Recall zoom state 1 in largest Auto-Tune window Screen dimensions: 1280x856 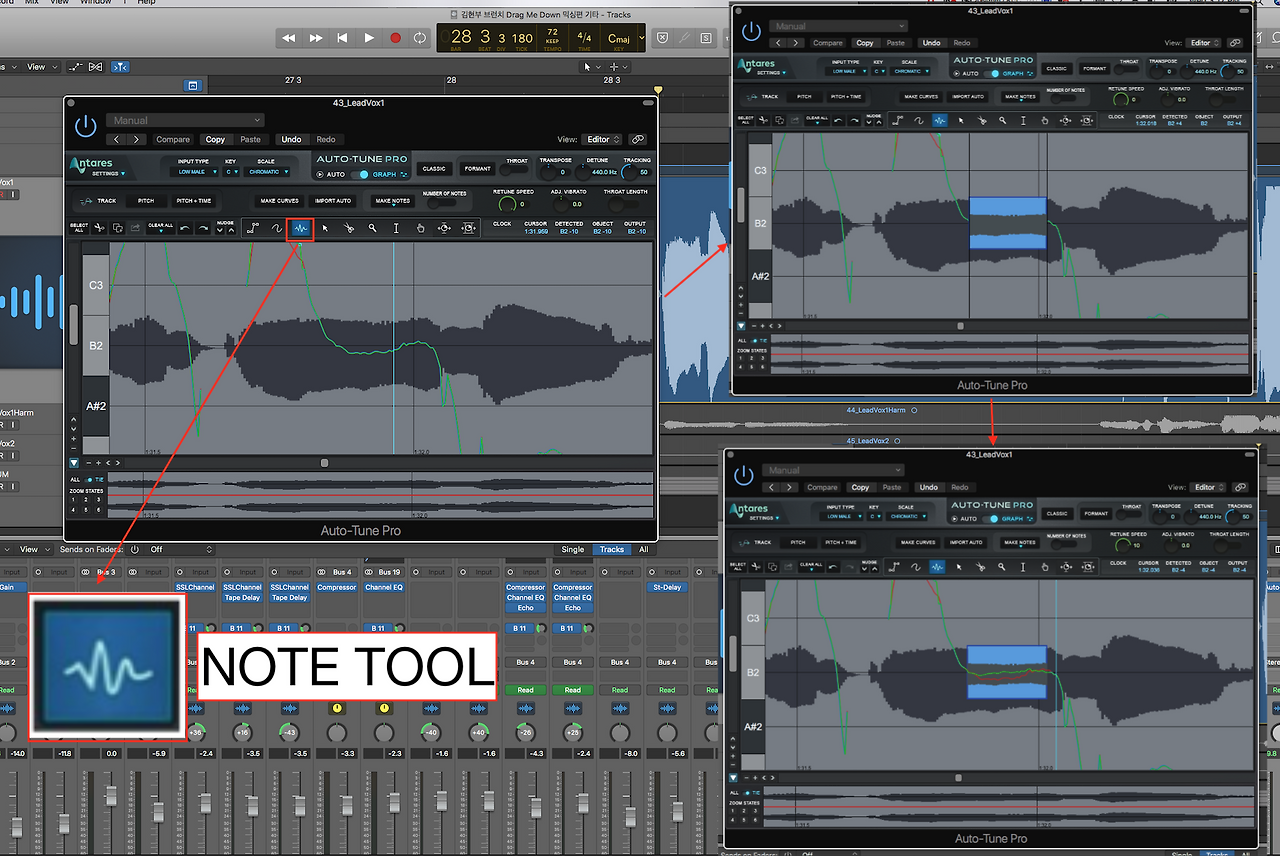(72, 501)
